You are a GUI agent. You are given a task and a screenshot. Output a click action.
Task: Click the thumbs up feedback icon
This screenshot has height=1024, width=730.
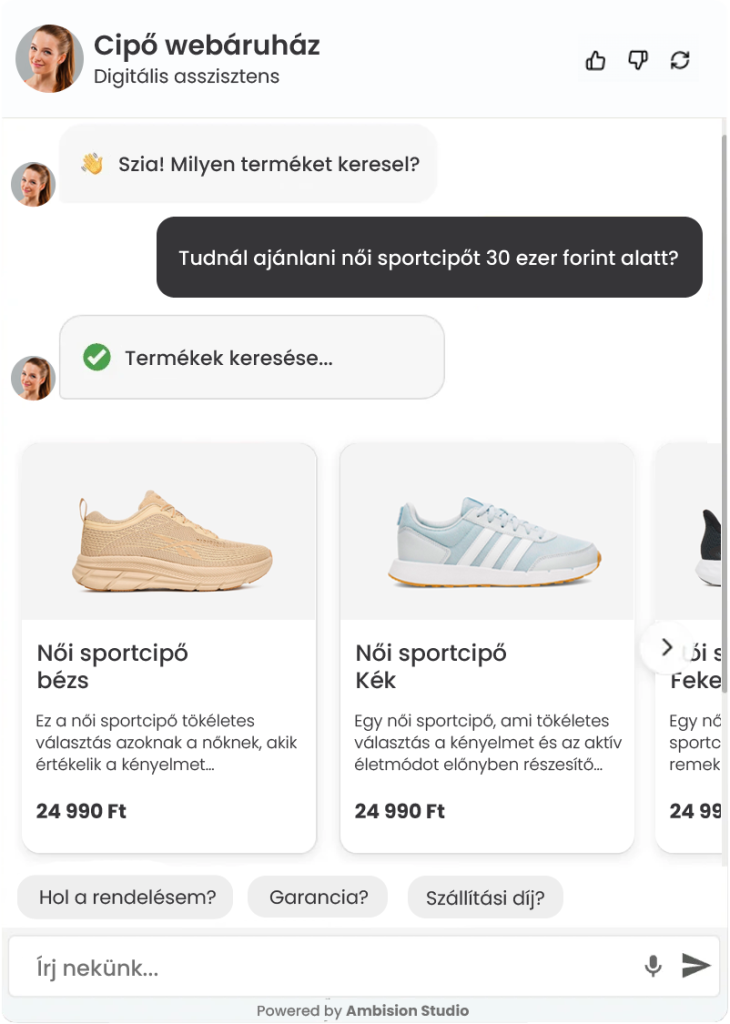coord(595,61)
